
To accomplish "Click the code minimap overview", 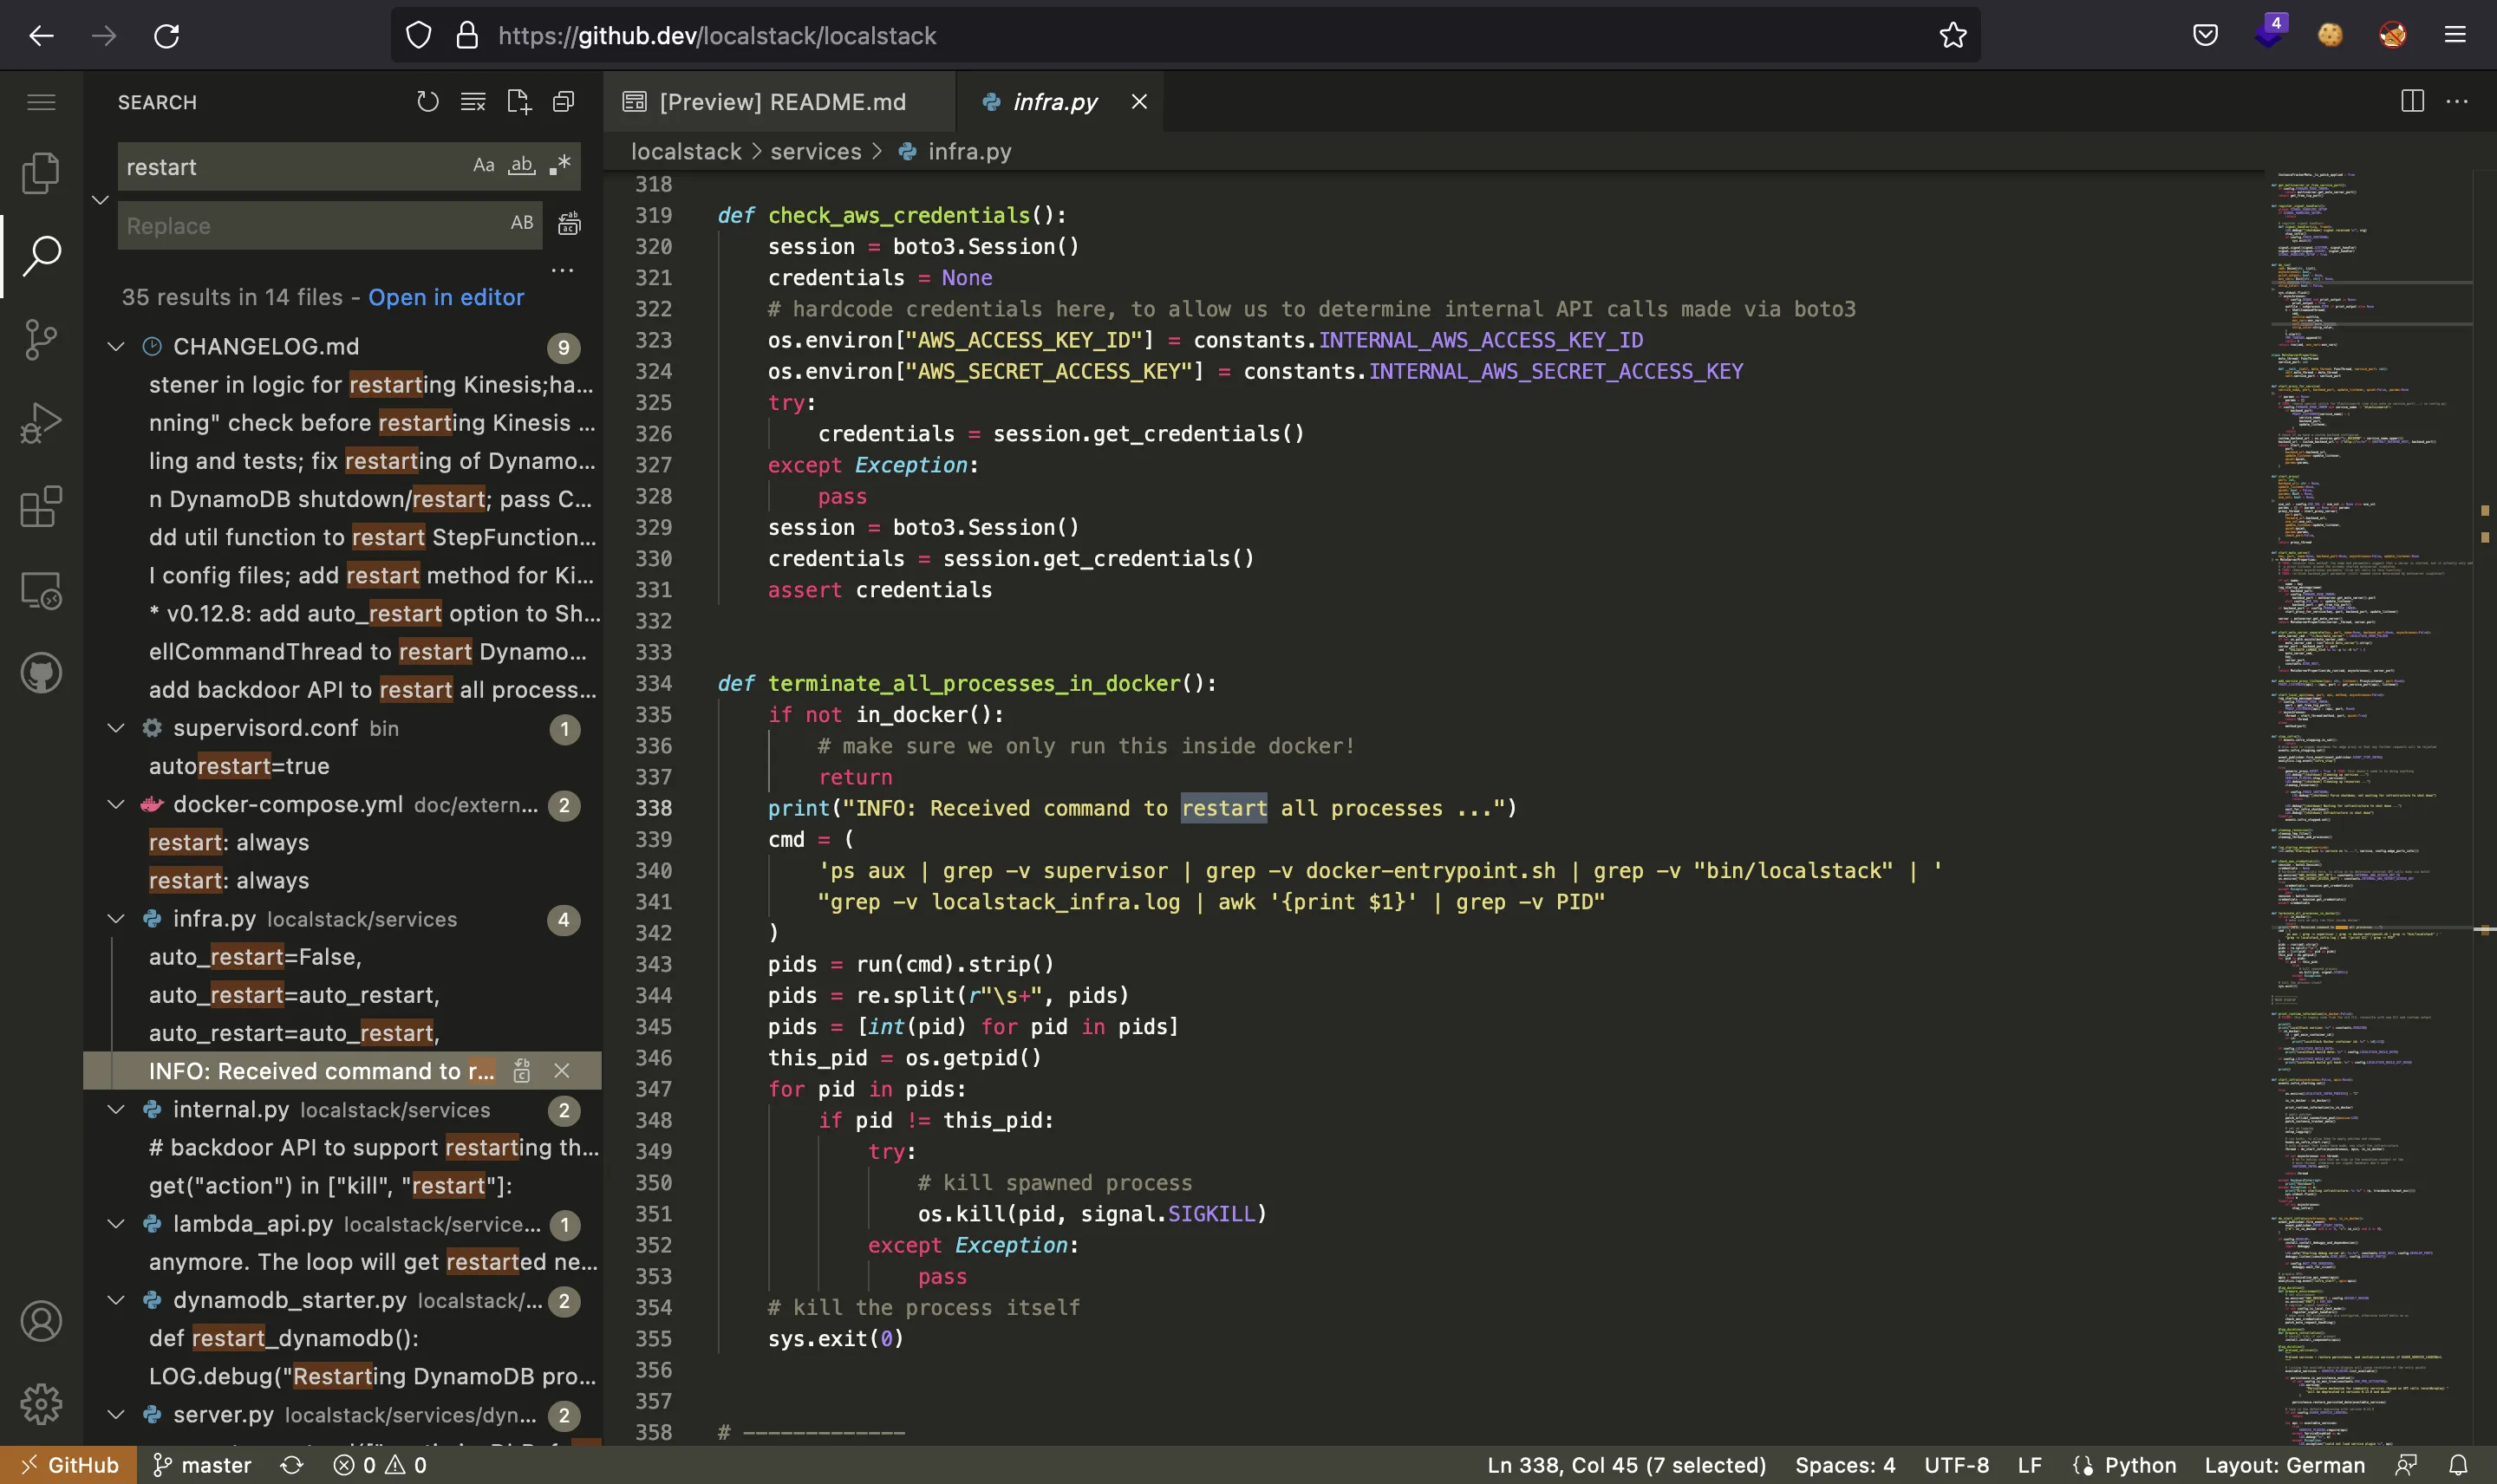I will click(x=2370, y=807).
